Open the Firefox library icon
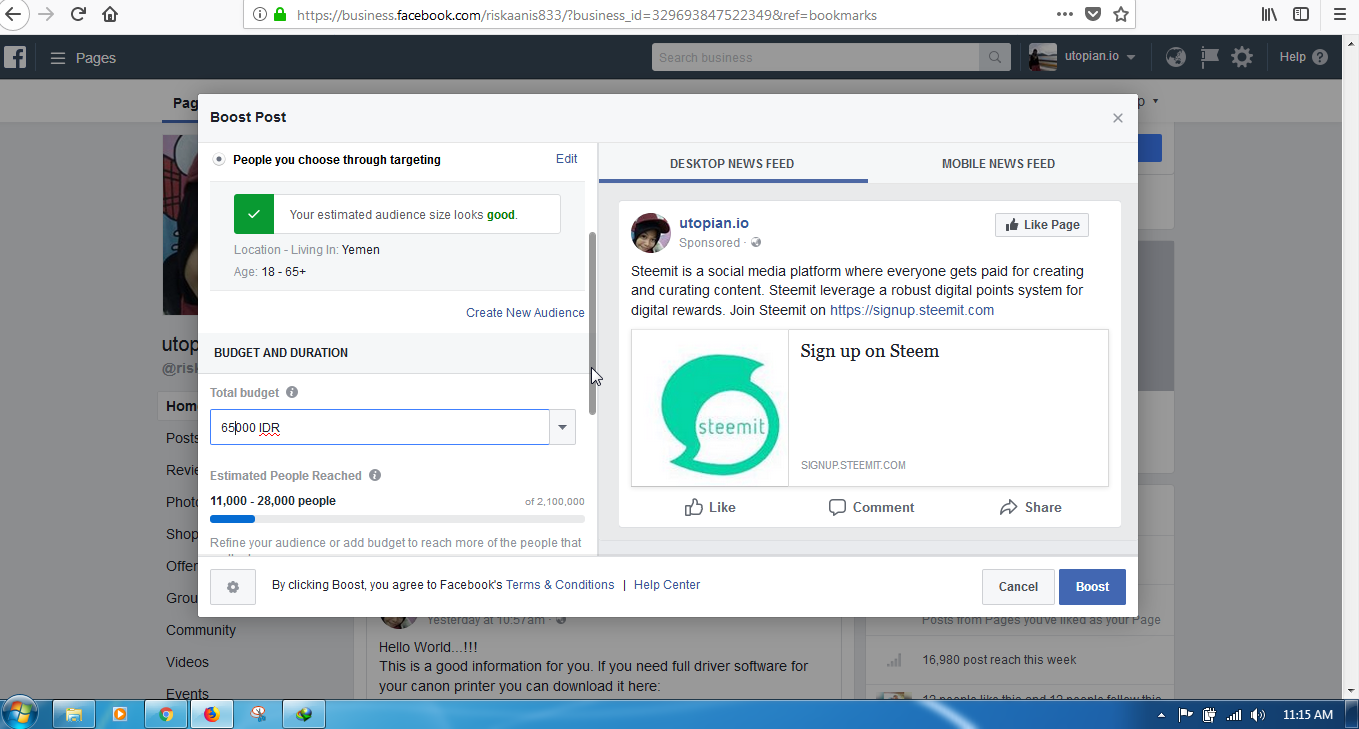This screenshot has width=1359, height=729. (x=1269, y=14)
